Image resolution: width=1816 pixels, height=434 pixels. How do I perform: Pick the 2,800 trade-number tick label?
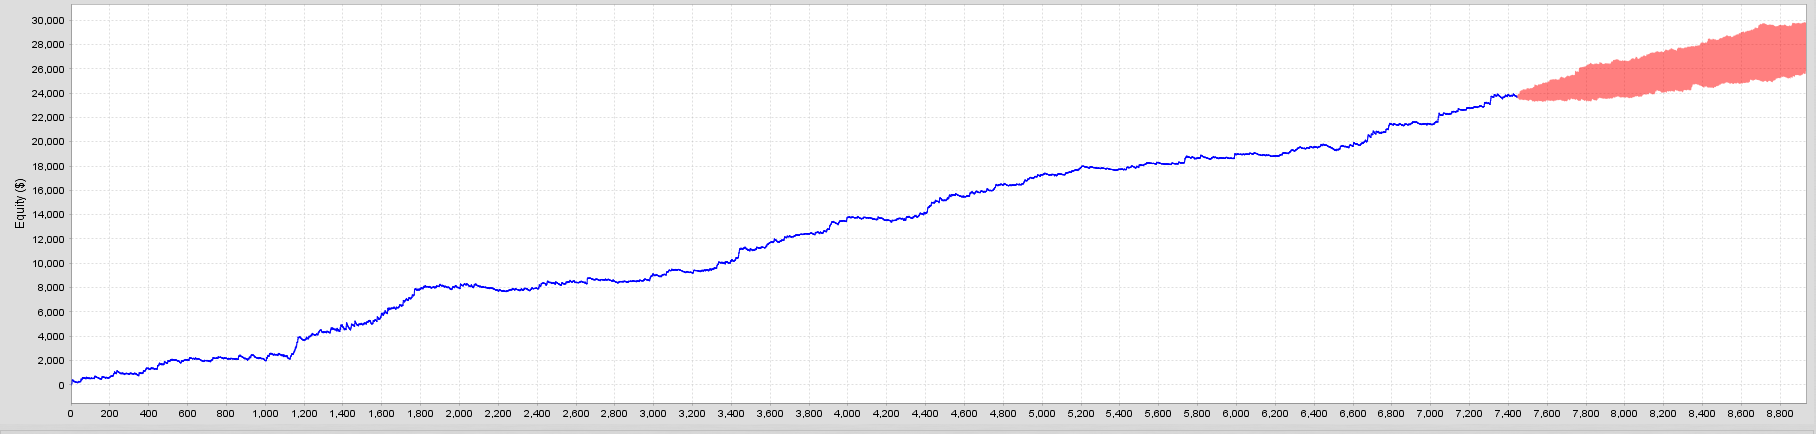click(614, 413)
